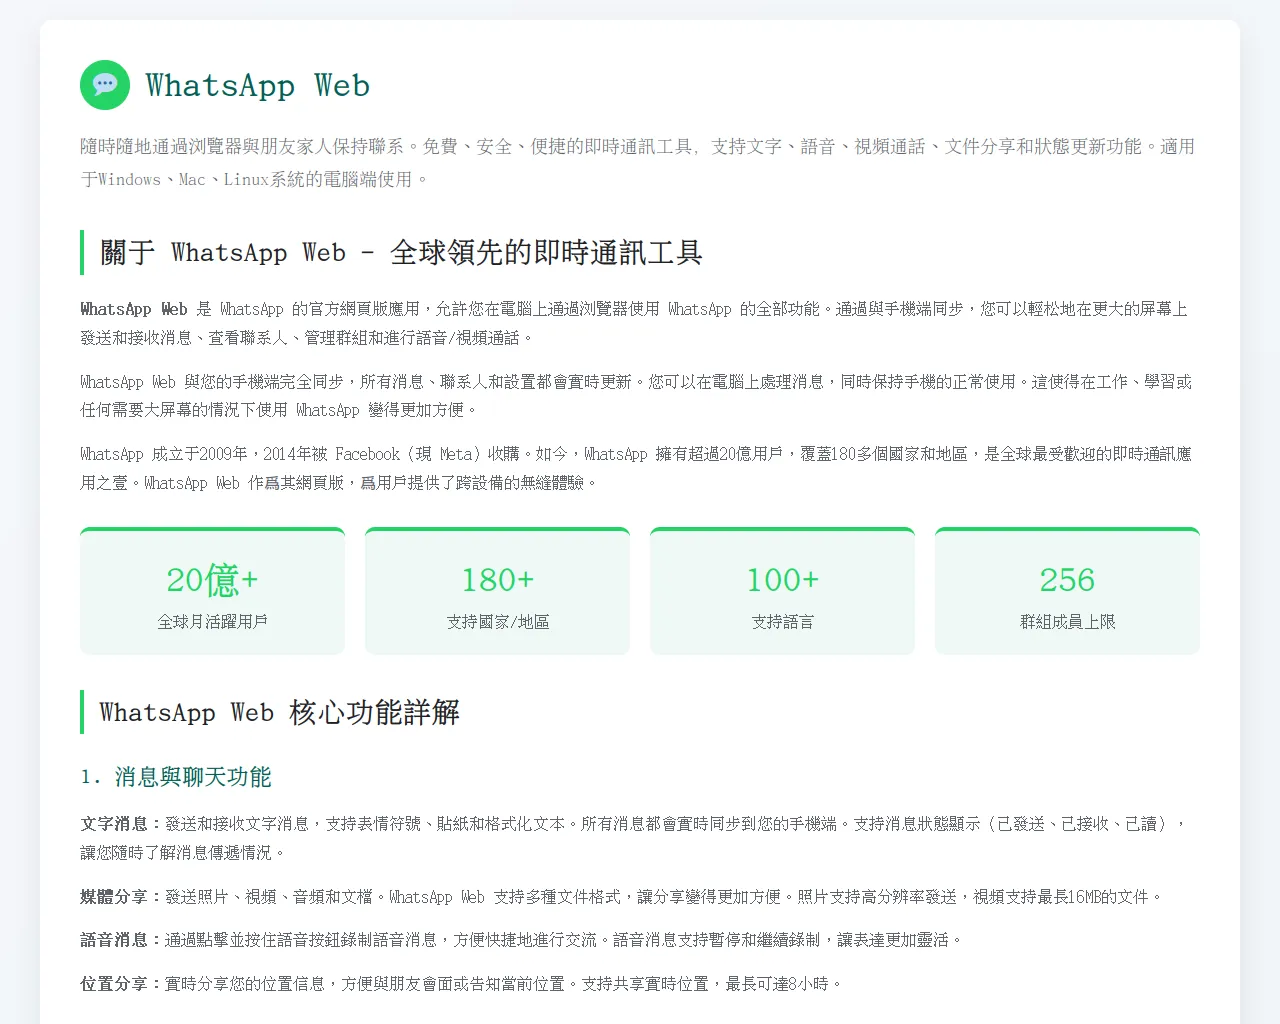The width and height of the screenshot is (1280, 1024).
Task: Click the green WhatsApp chat bubble logo
Action: tap(105, 85)
